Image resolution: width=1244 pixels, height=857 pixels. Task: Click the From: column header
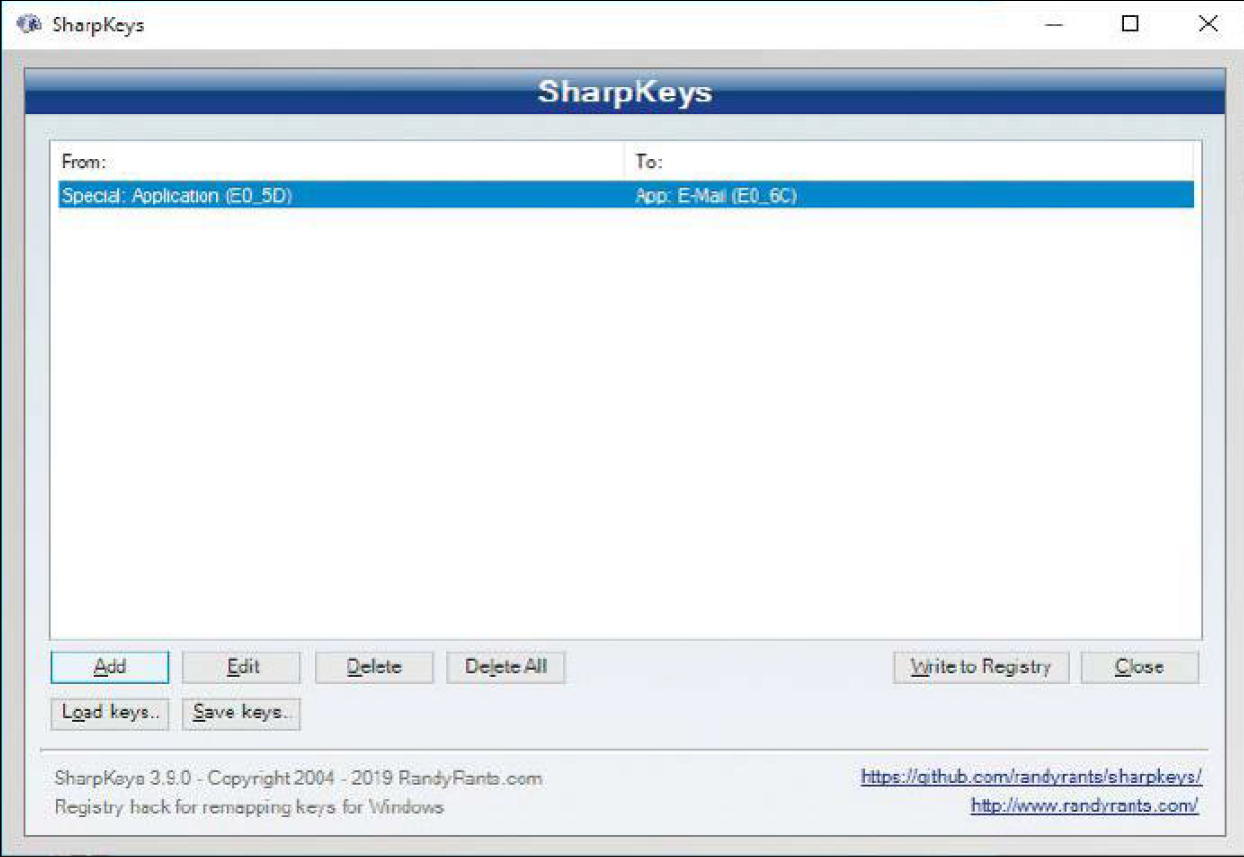[339, 161]
